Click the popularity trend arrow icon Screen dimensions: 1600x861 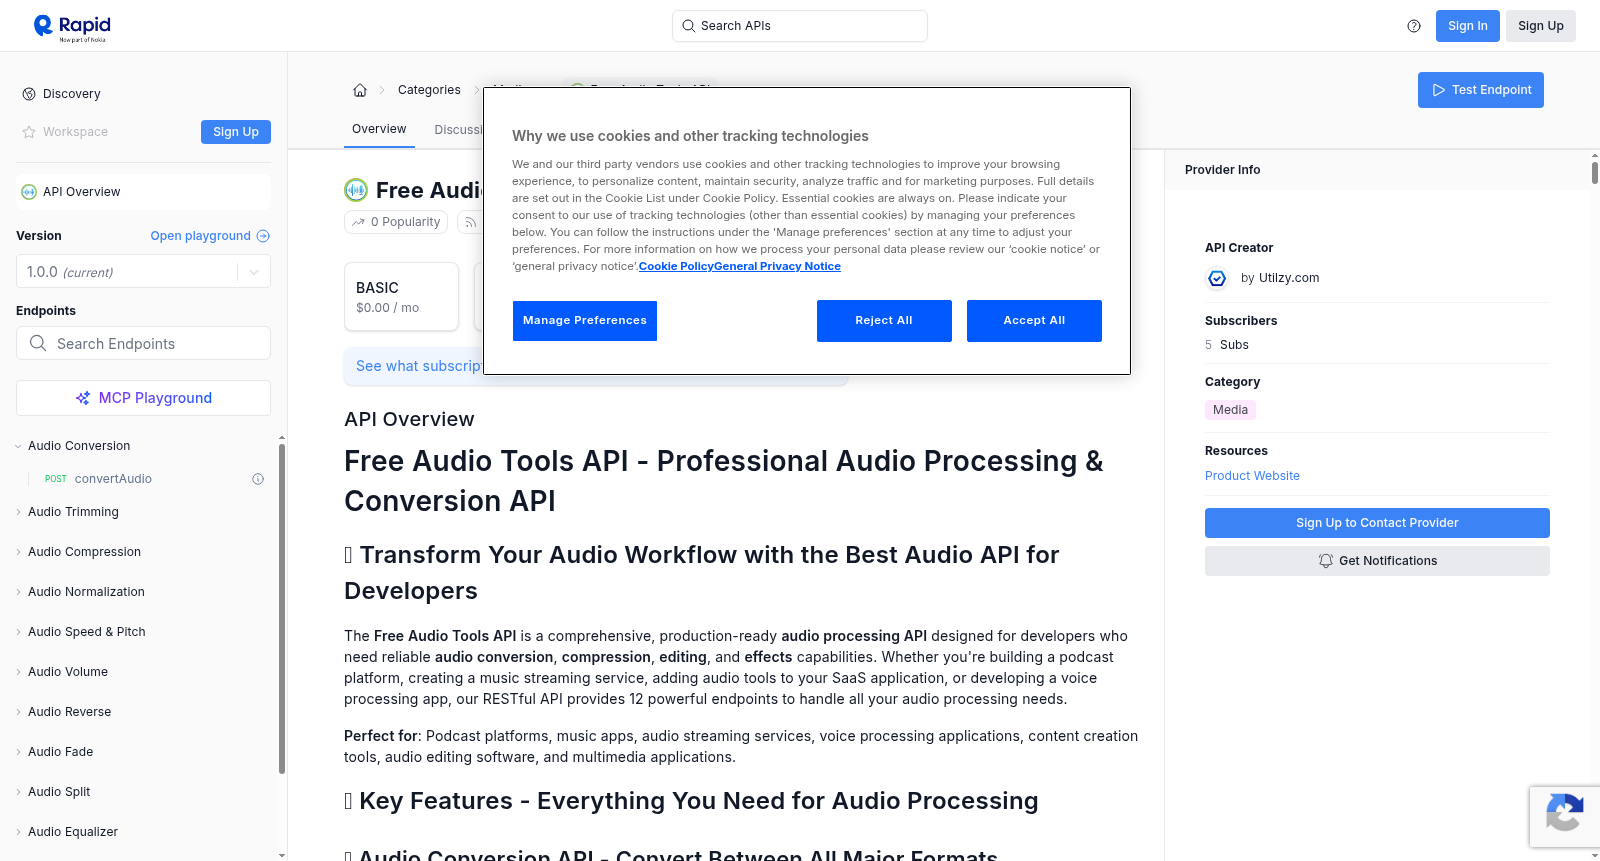coord(358,222)
